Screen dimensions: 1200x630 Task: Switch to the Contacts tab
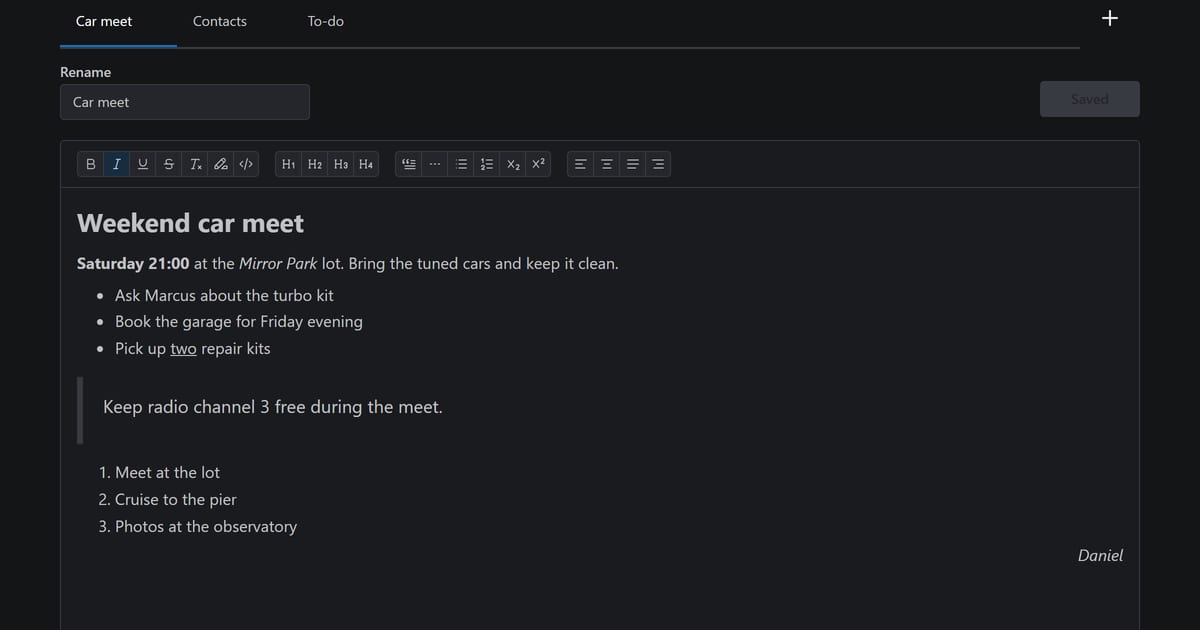click(x=220, y=21)
